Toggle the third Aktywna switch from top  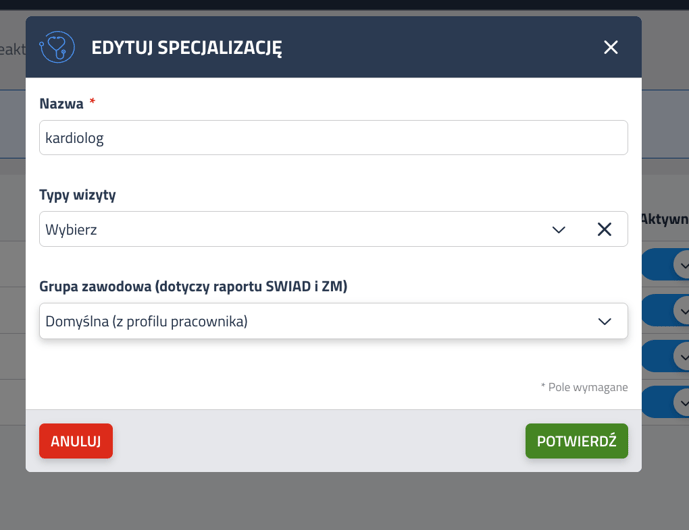click(x=665, y=356)
